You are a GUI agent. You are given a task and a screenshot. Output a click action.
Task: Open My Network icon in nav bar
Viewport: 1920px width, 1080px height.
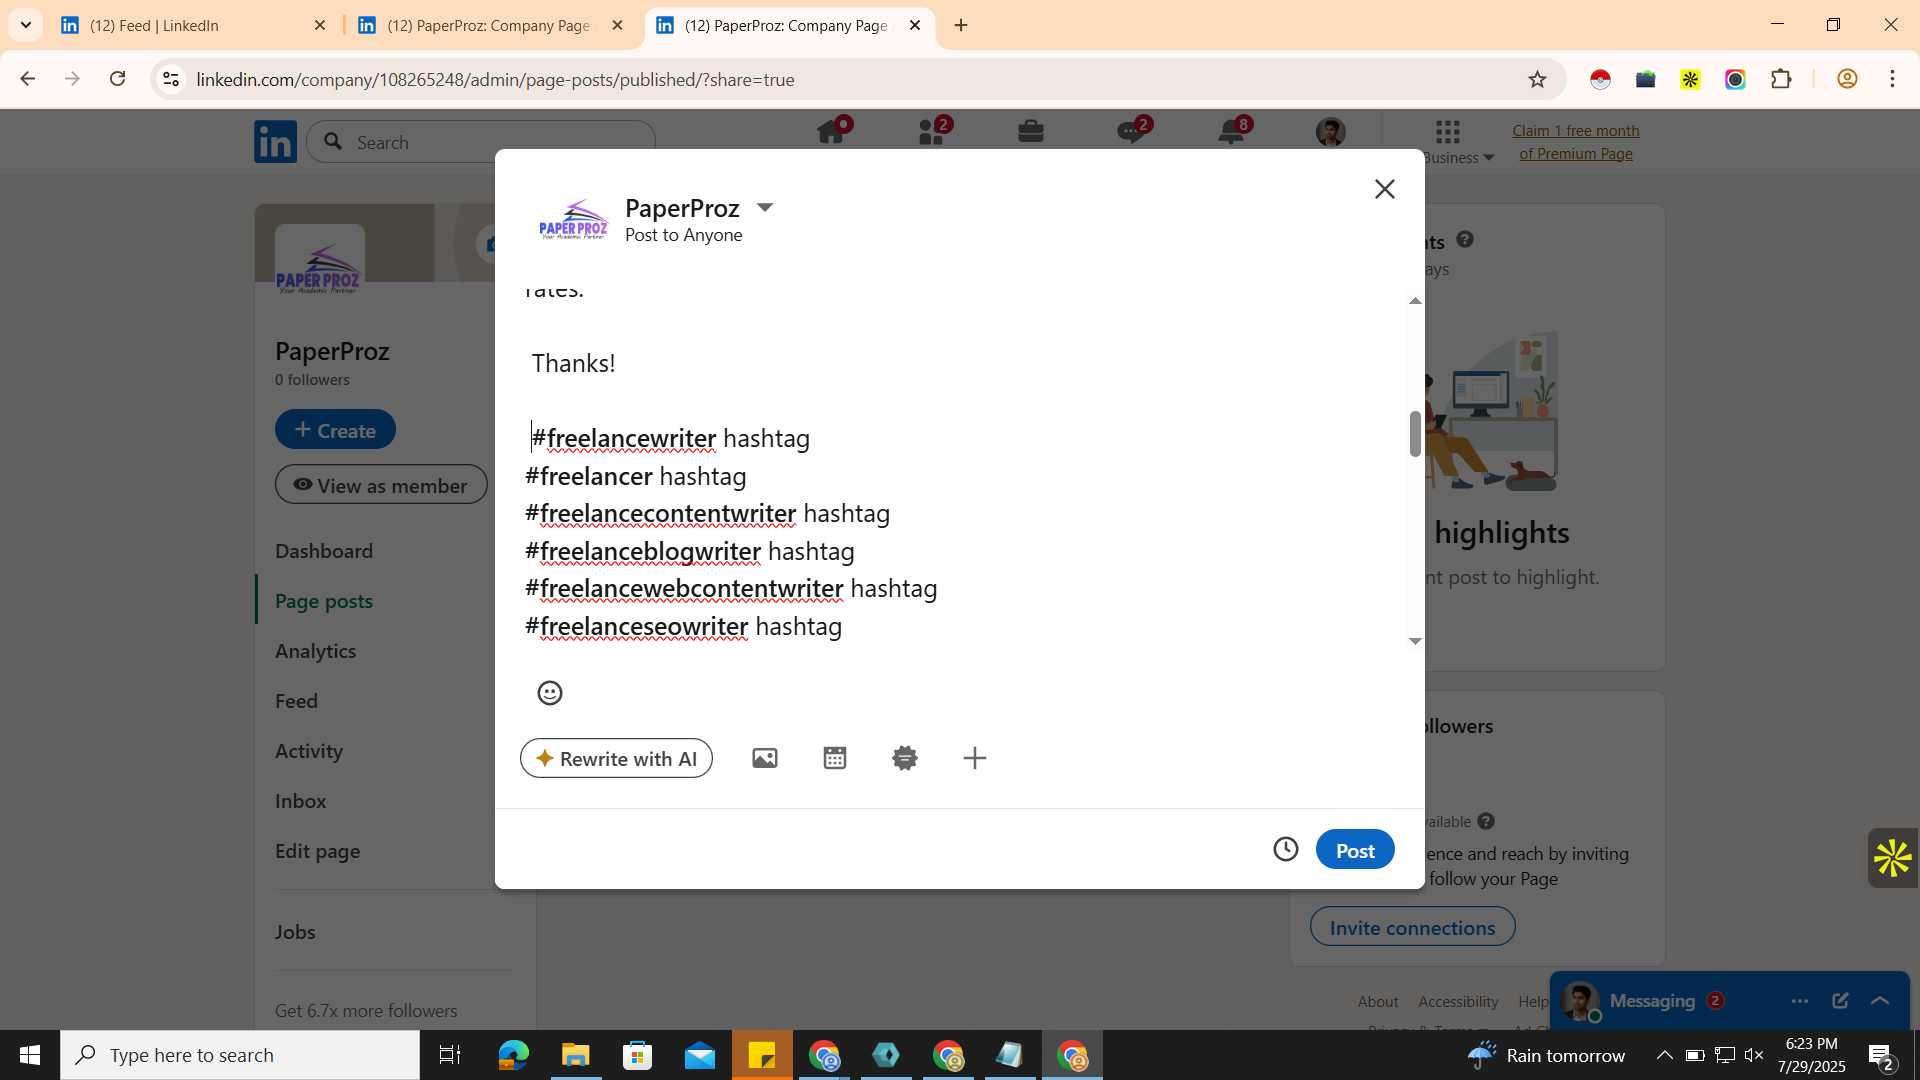tap(932, 132)
